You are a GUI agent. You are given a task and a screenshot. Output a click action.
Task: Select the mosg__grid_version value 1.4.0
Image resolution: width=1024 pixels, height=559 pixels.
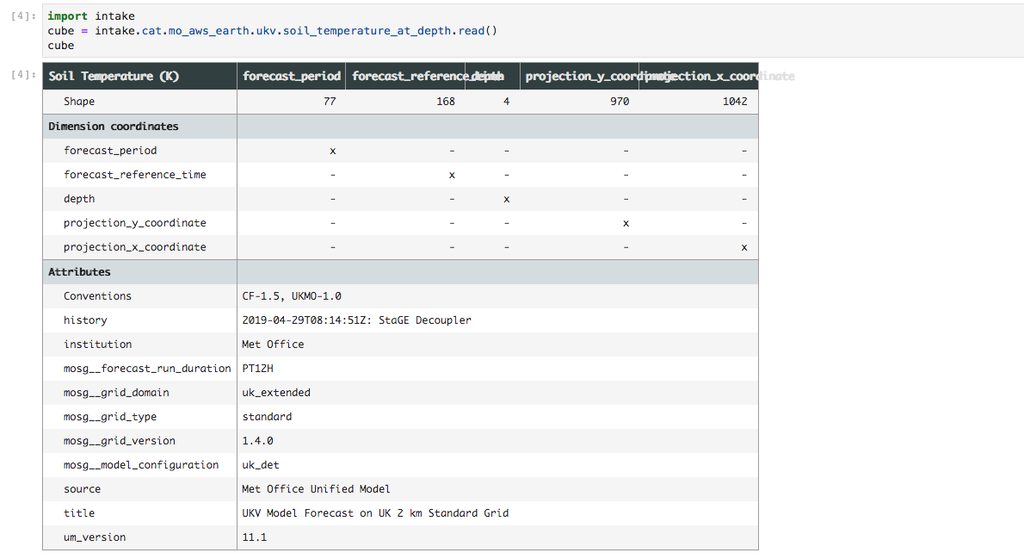click(258, 441)
